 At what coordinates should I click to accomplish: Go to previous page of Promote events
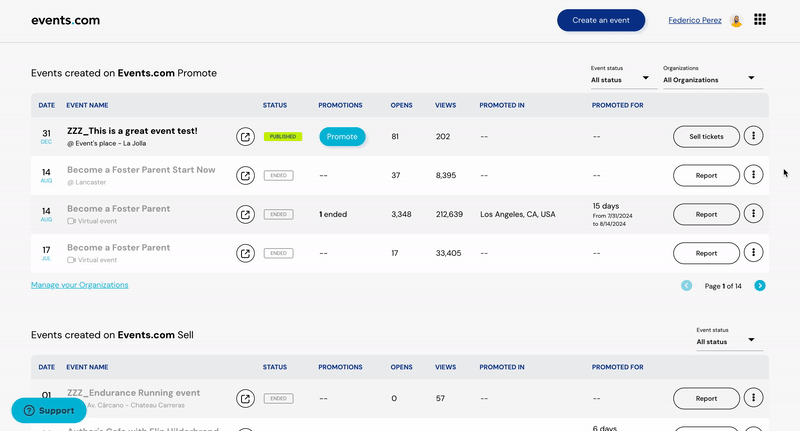coord(687,286)
